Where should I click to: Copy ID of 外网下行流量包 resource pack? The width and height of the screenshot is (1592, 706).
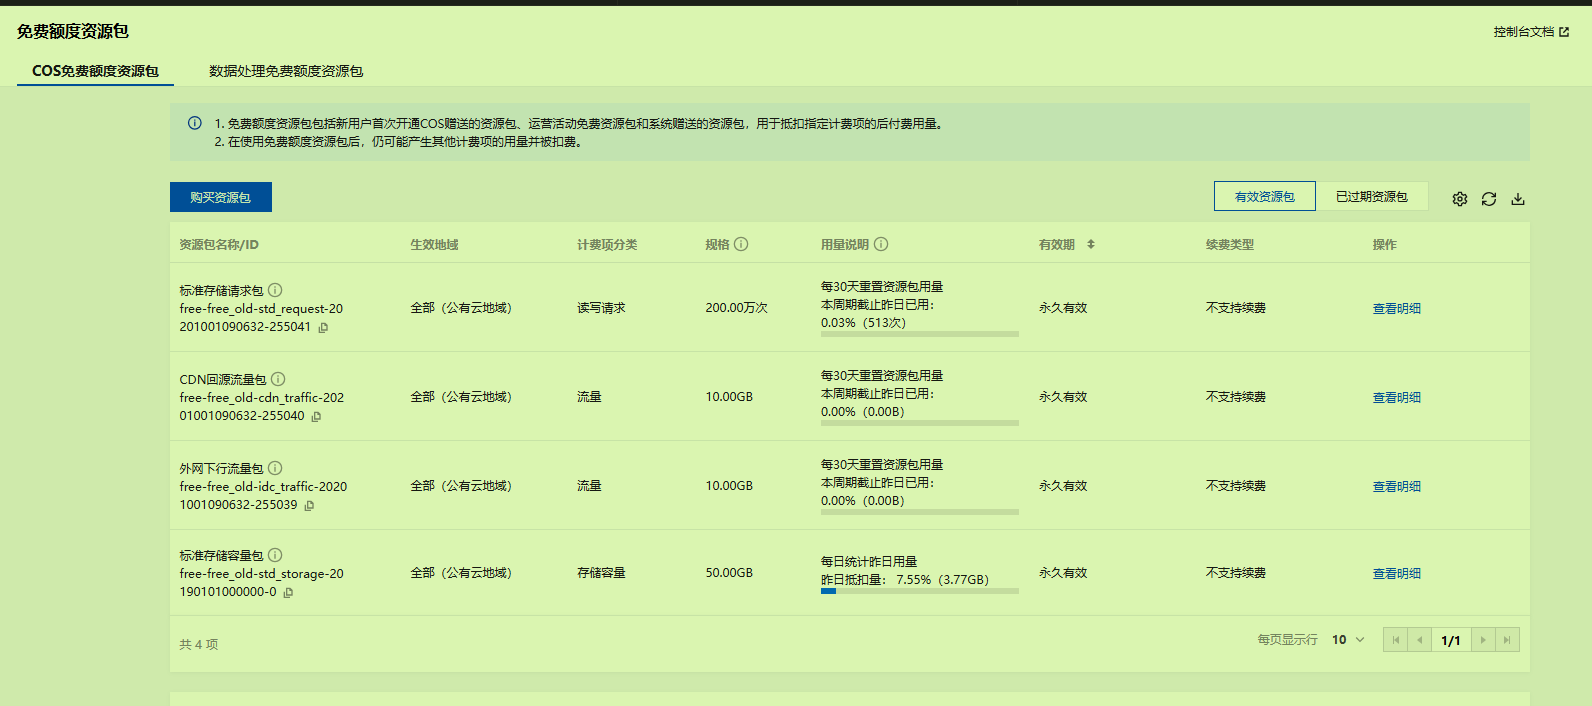[x=309, y=505]
